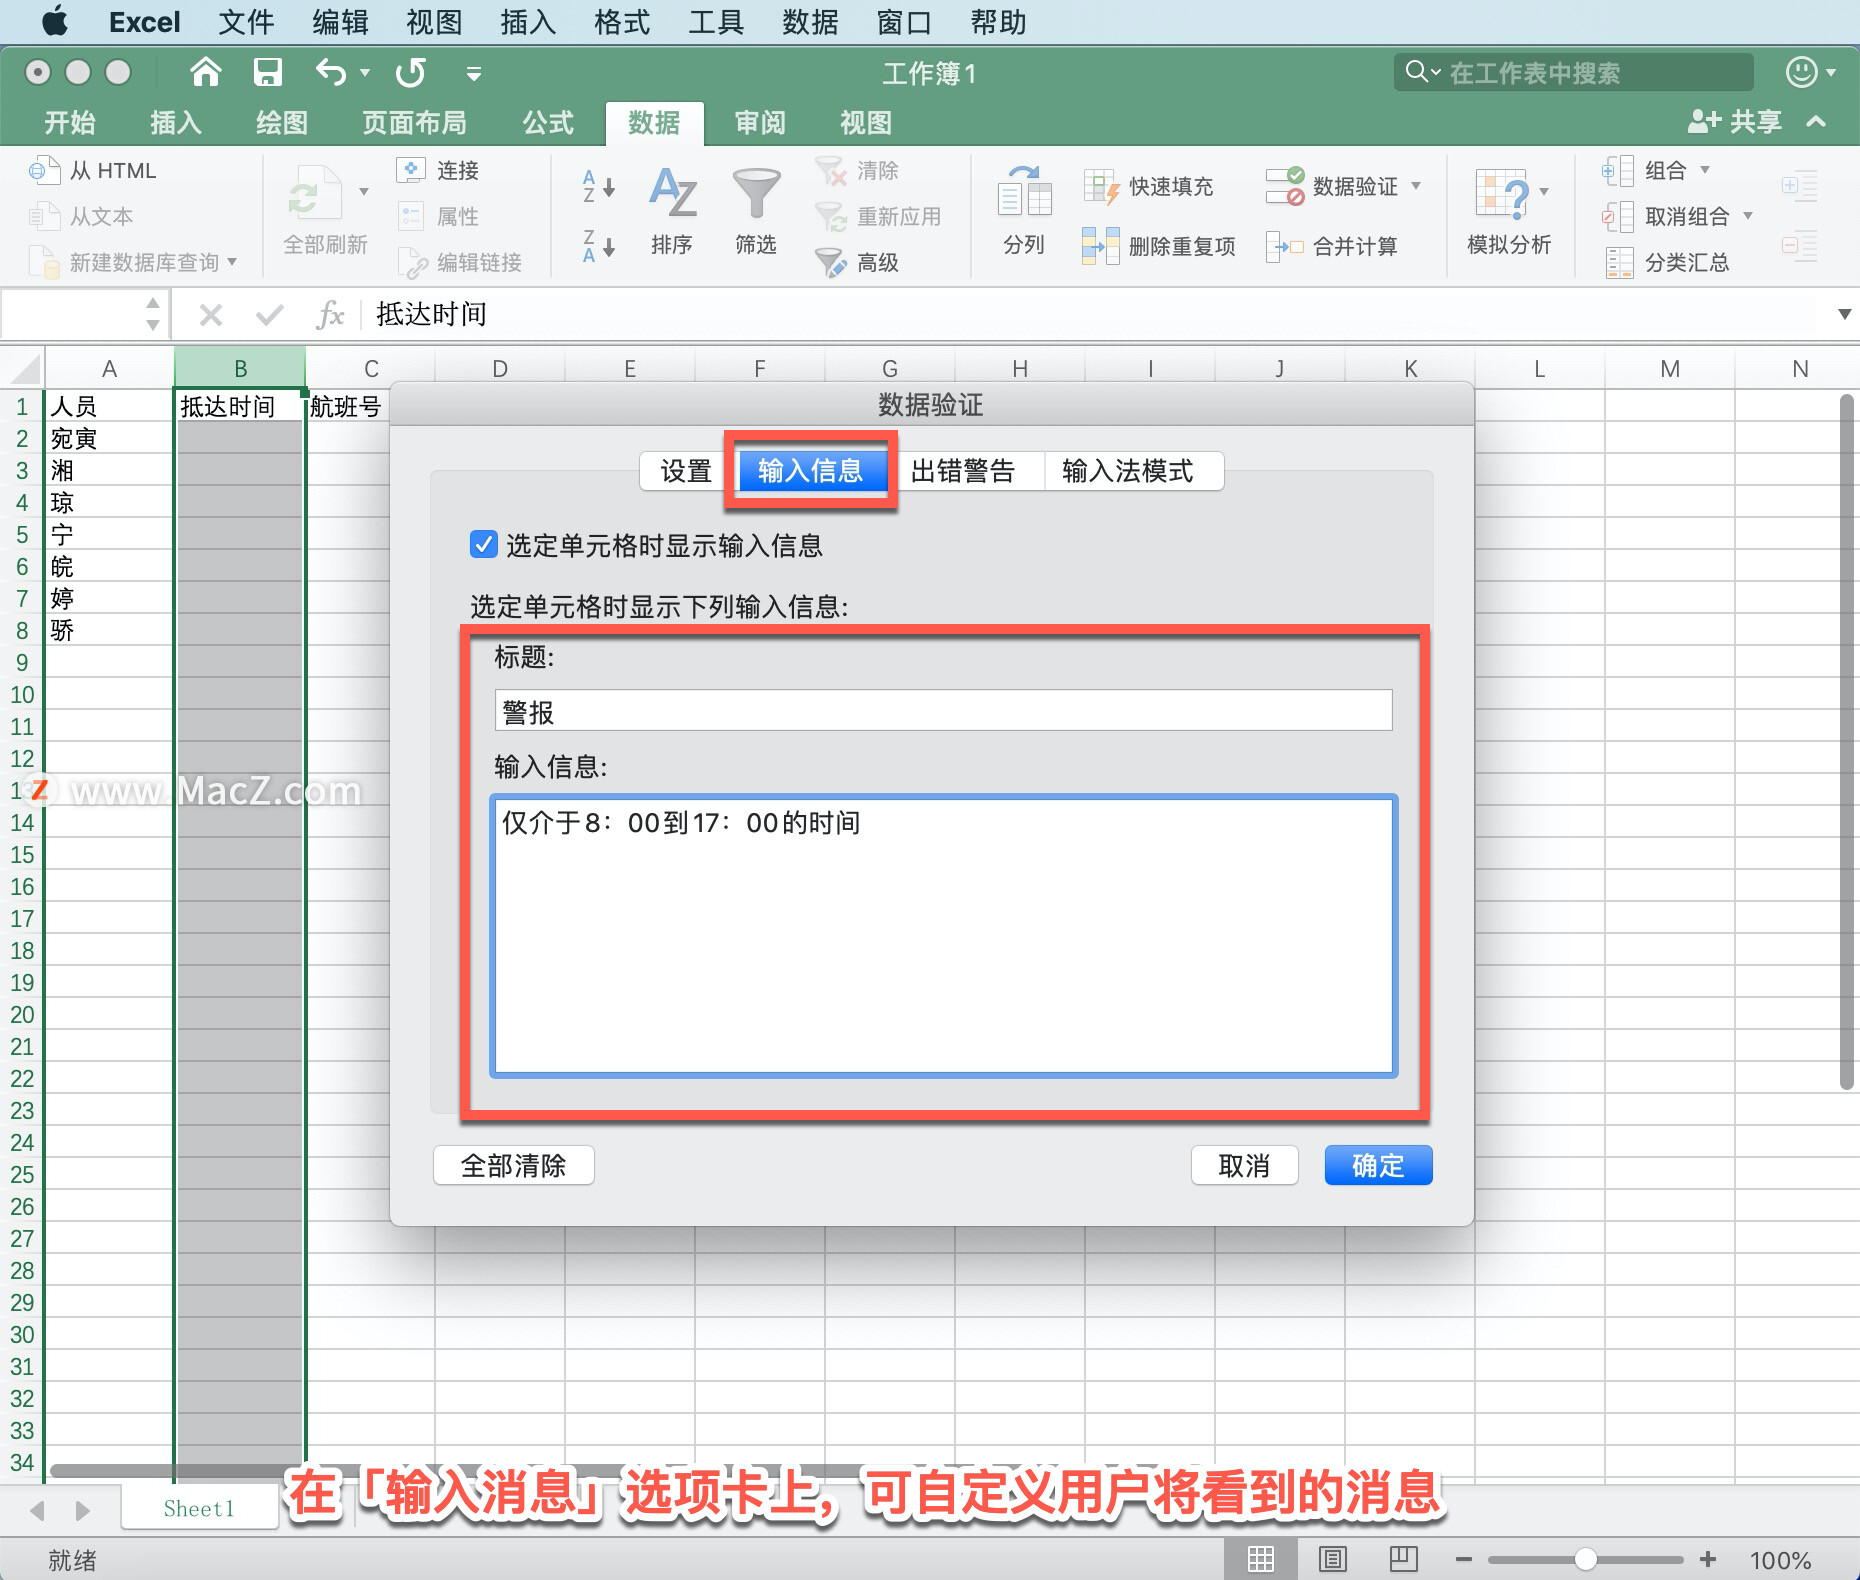This screenshot has width=1860, height=1580.
Task: Switch to Normal view icon in status bar
Action: 1260,1559
